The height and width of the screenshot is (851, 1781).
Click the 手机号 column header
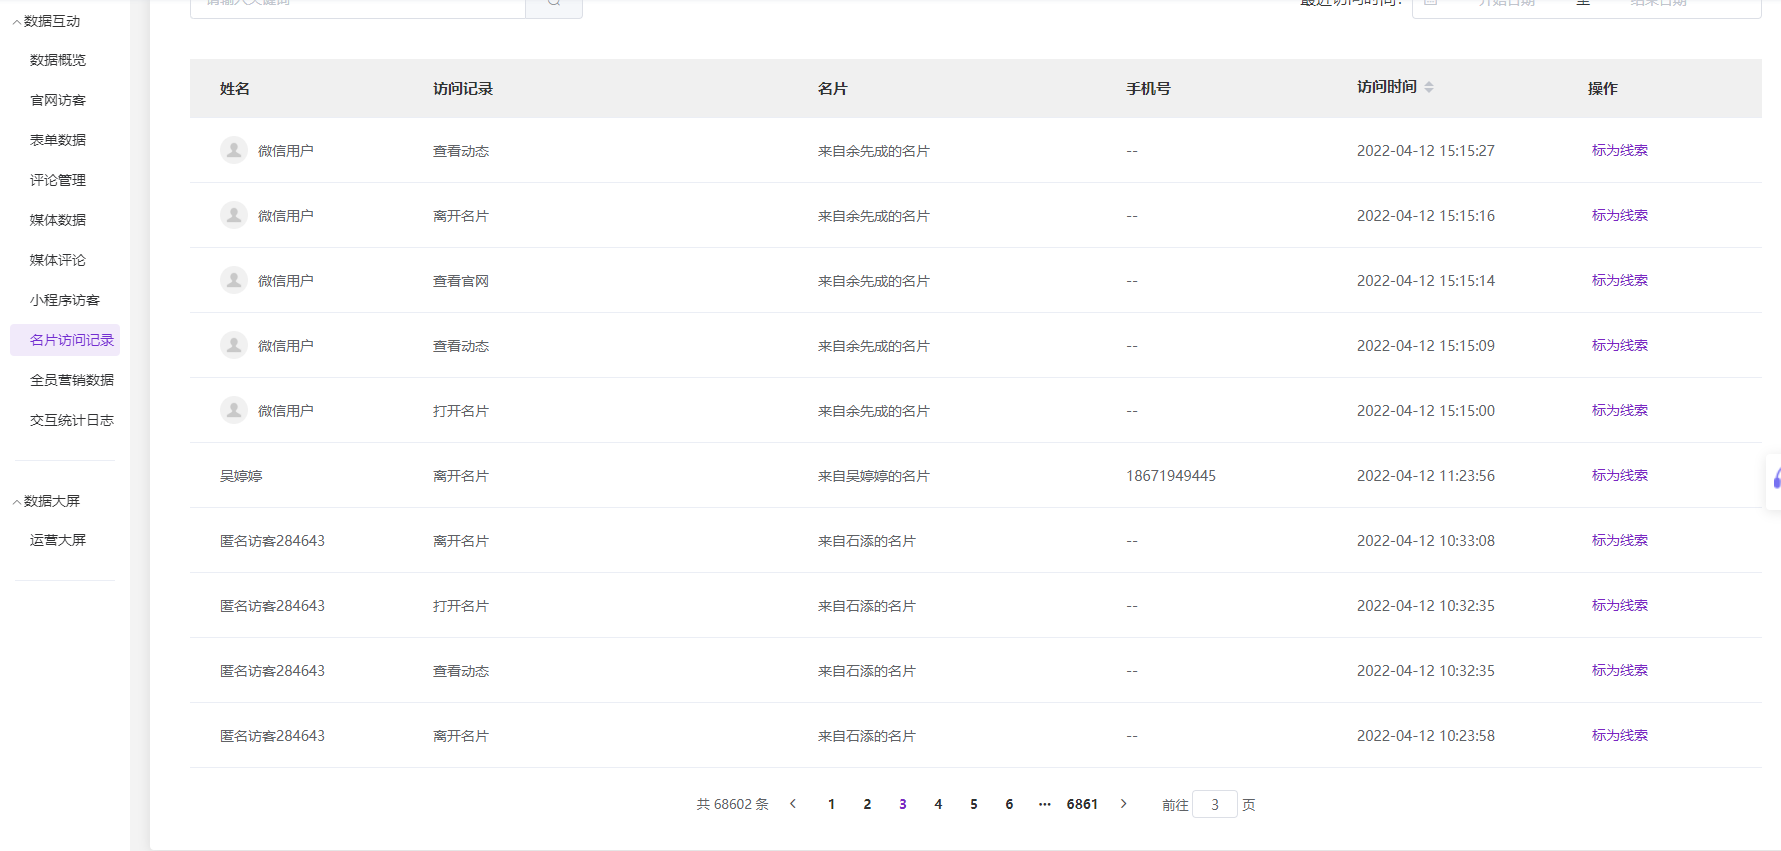coord(1148,89)
